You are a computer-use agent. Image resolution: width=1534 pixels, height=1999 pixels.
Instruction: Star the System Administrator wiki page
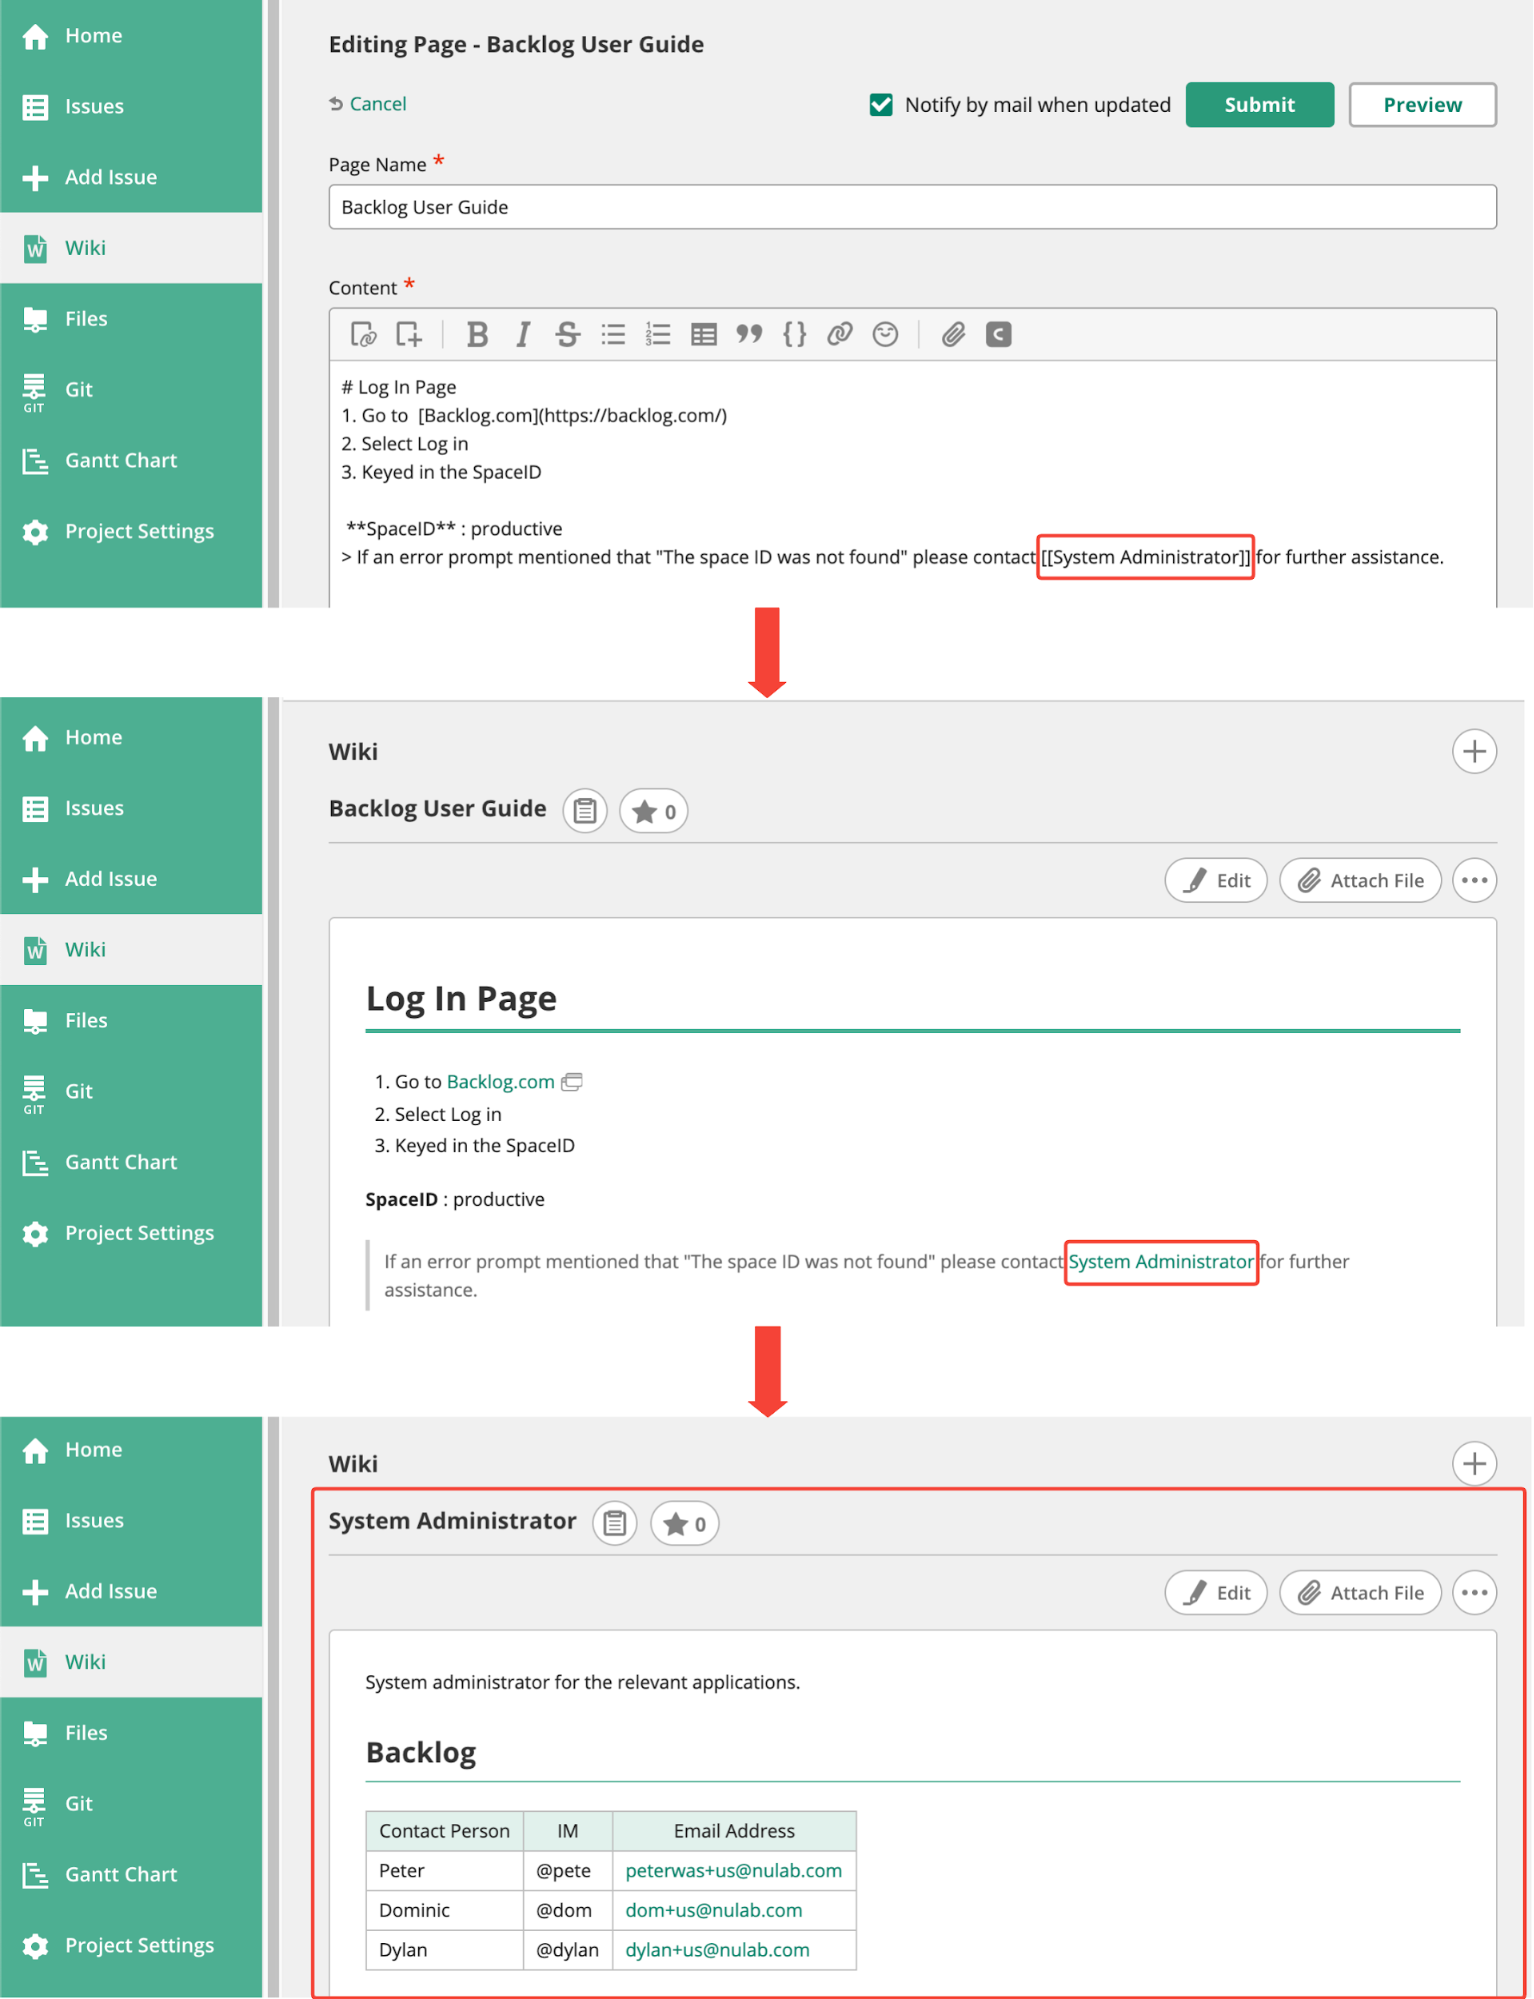685,1524
